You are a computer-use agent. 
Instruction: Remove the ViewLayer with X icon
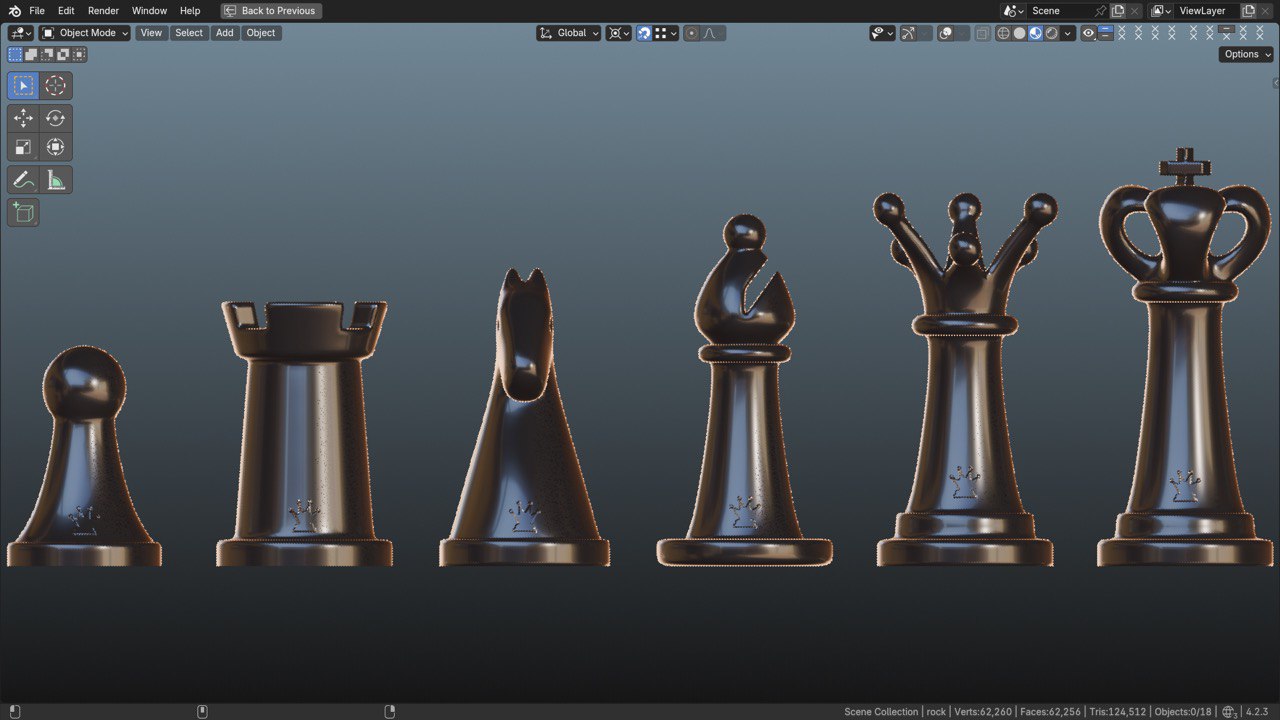coord(1265,11)
